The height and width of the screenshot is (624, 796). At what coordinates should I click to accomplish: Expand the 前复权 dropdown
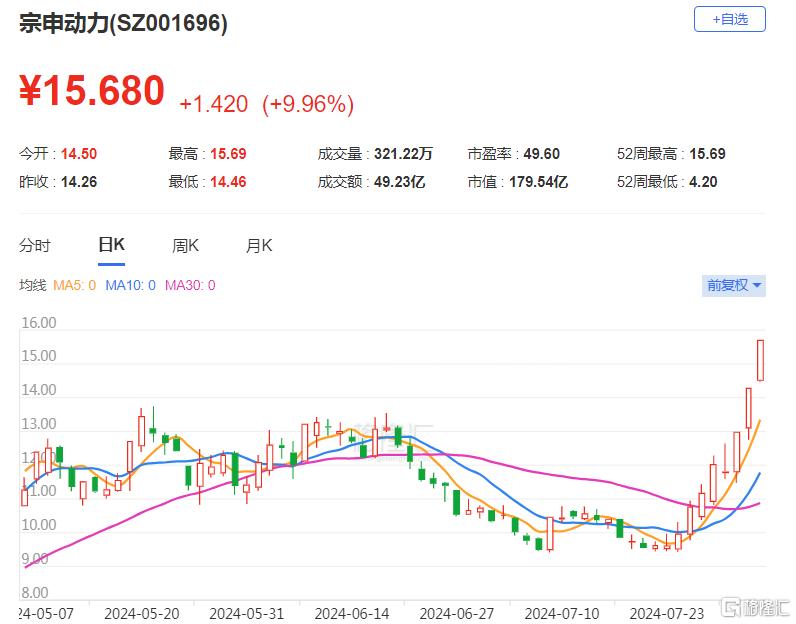(x=734, y=285)
